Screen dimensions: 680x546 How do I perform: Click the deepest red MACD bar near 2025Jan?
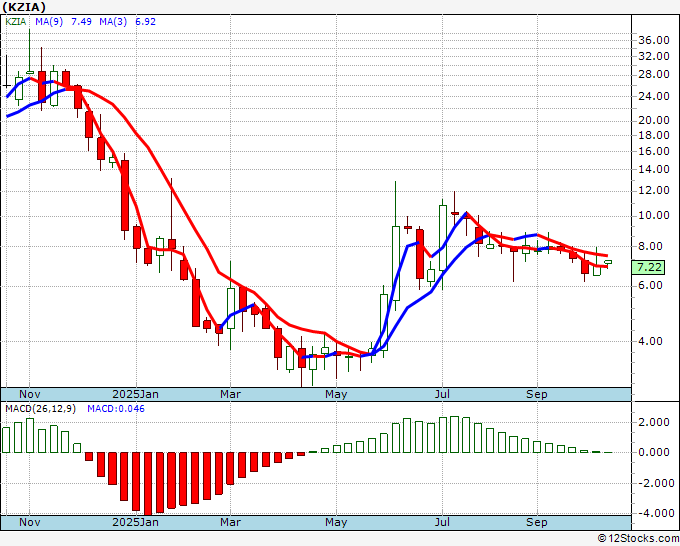click(148, 484)
